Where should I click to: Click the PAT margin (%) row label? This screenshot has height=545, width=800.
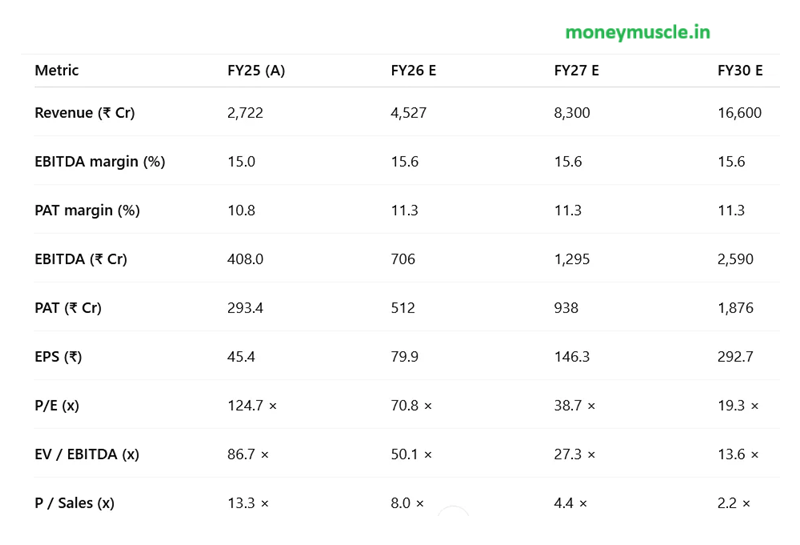tap(87, 210)
